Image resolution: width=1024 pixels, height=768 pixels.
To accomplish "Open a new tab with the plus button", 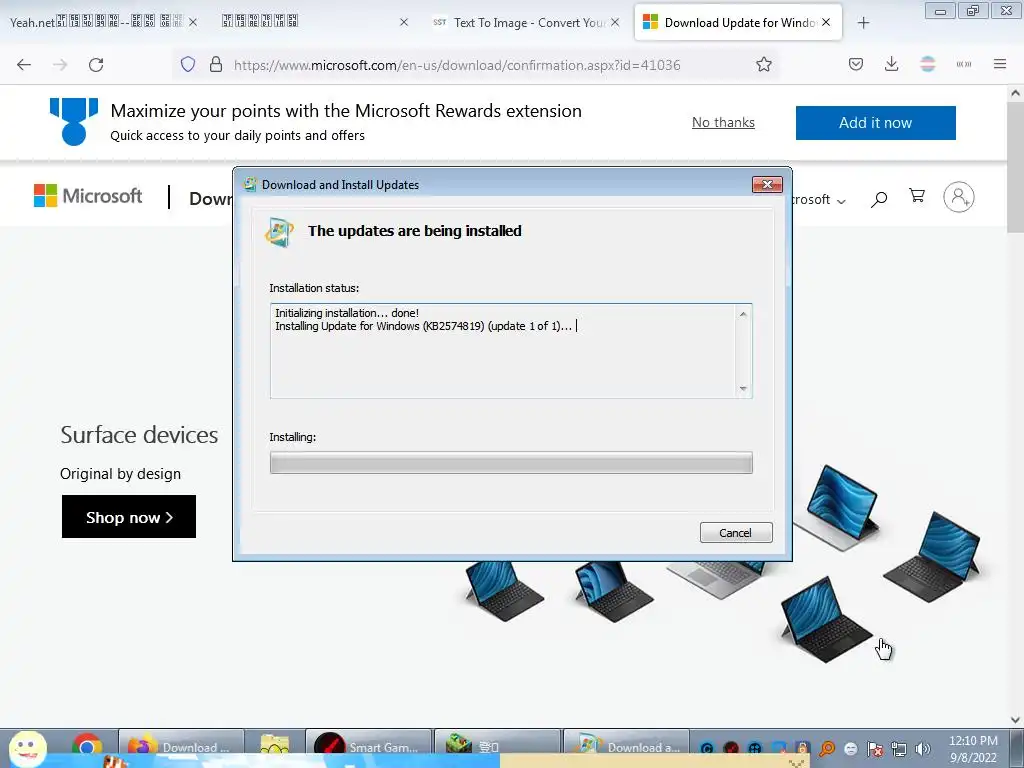I will click(863, 23).
